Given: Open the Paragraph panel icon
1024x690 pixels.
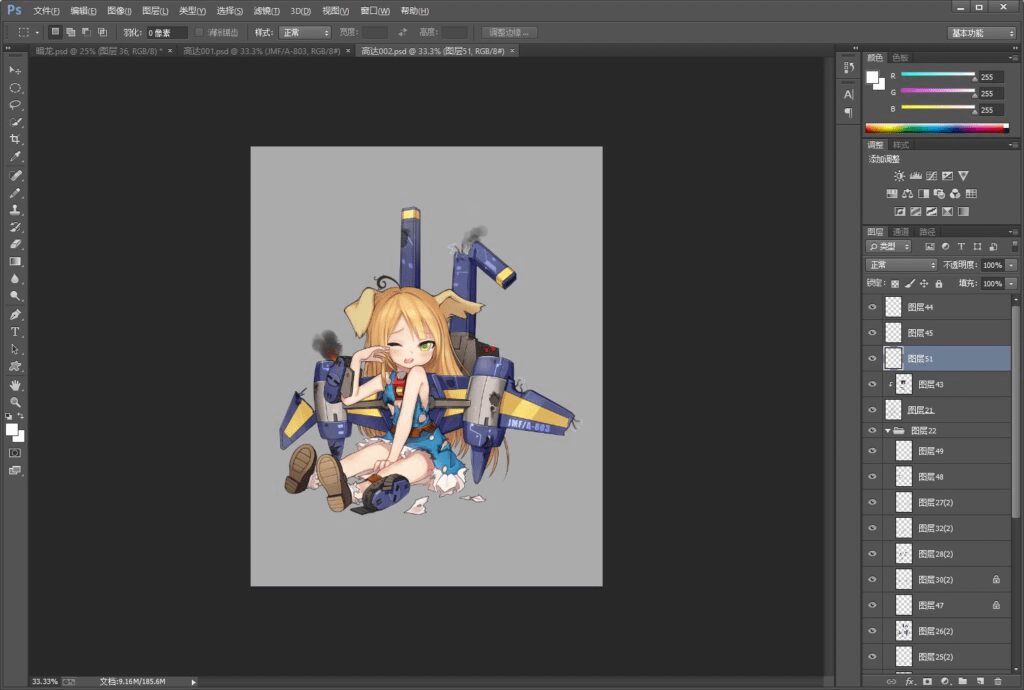Looking at the screenshot, I should (x=848, y=112).
